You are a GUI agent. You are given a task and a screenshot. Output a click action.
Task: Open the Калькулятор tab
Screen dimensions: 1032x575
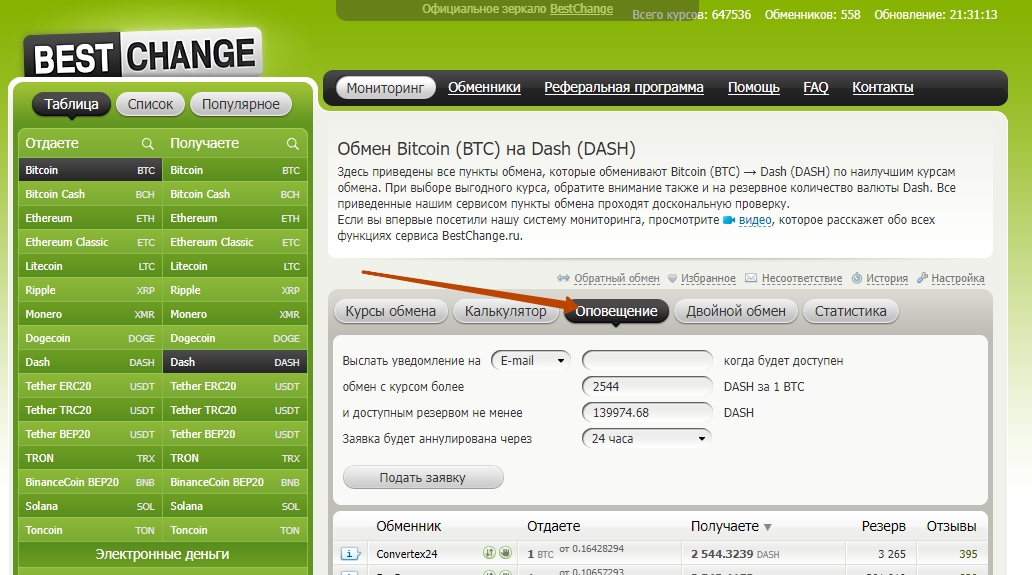pos(505,311)
